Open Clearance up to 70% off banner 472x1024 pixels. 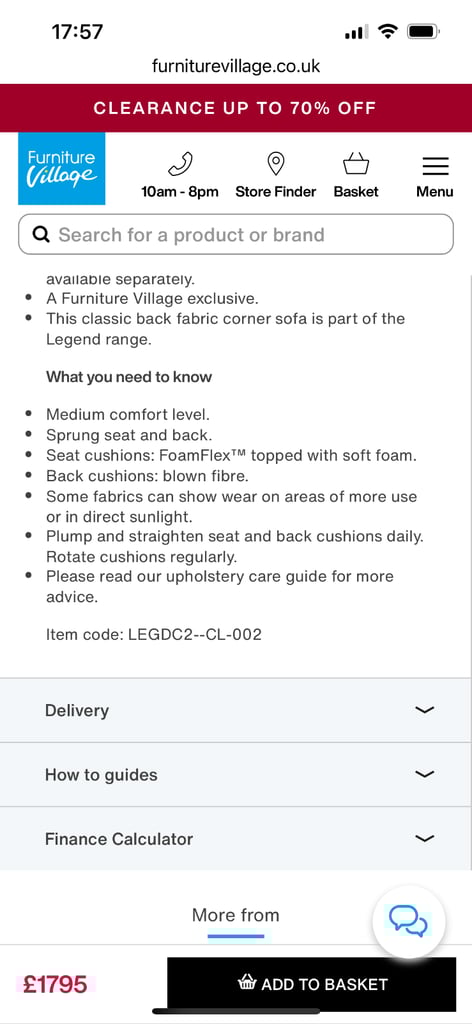(x=236, y=108)
